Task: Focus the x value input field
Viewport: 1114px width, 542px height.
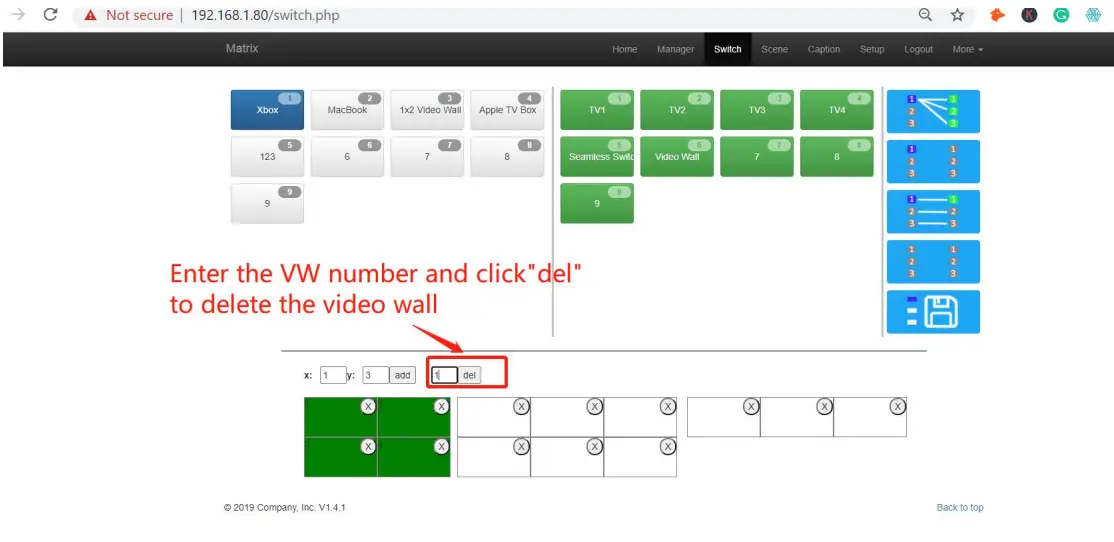Action: pyautogui.click(x=332, y=375)
